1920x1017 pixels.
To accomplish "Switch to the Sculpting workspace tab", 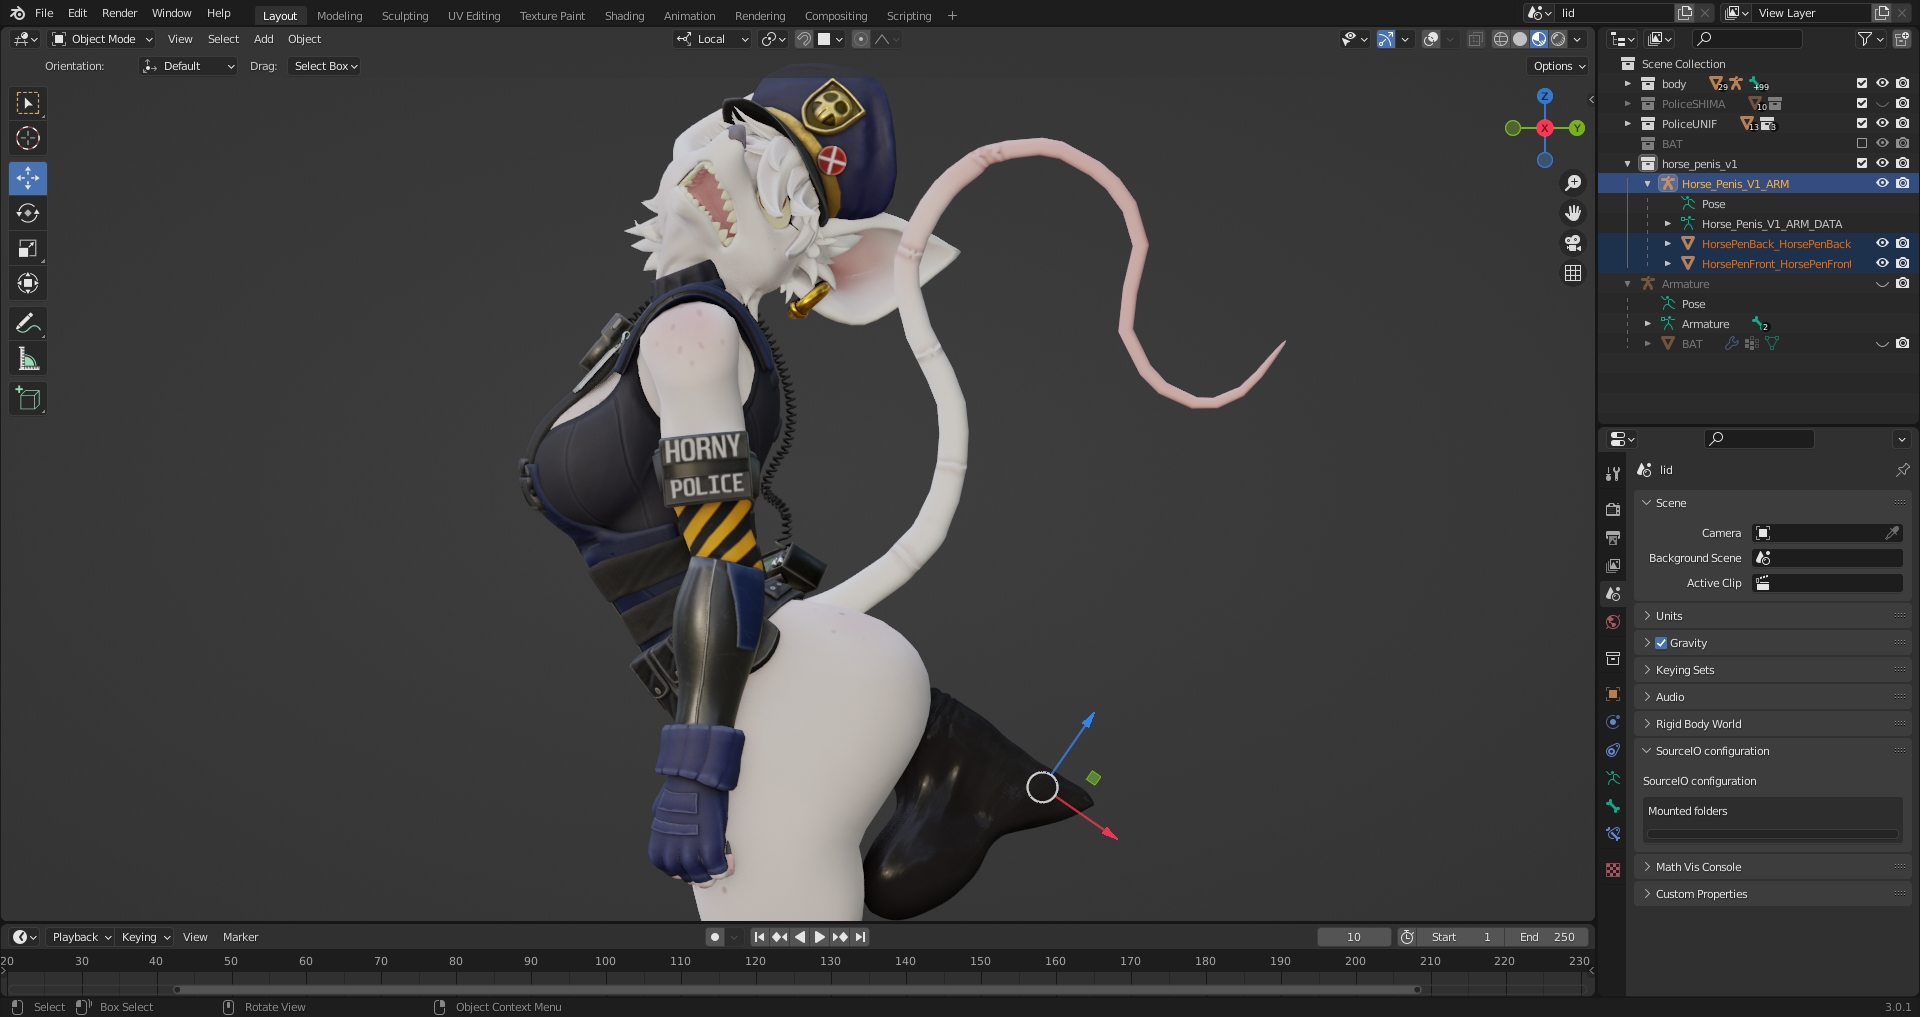I will [404, 15].
